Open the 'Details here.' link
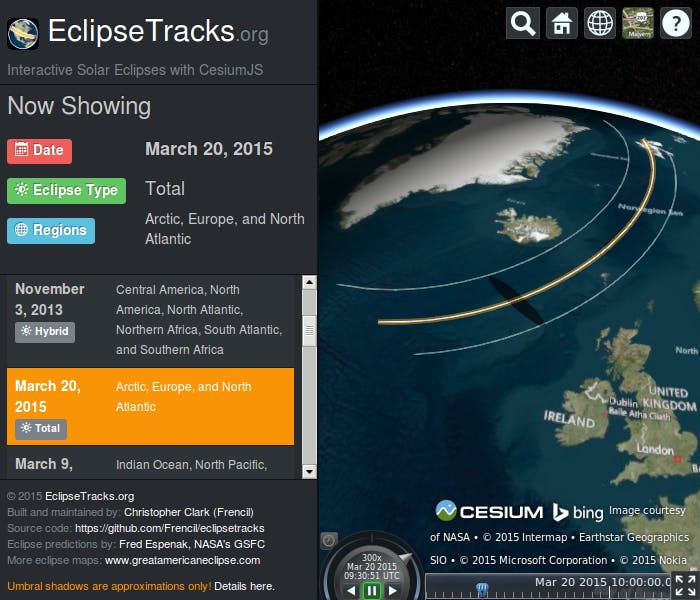Image resolution: width=700 pixels, height=600 pixels. point(244,587)
